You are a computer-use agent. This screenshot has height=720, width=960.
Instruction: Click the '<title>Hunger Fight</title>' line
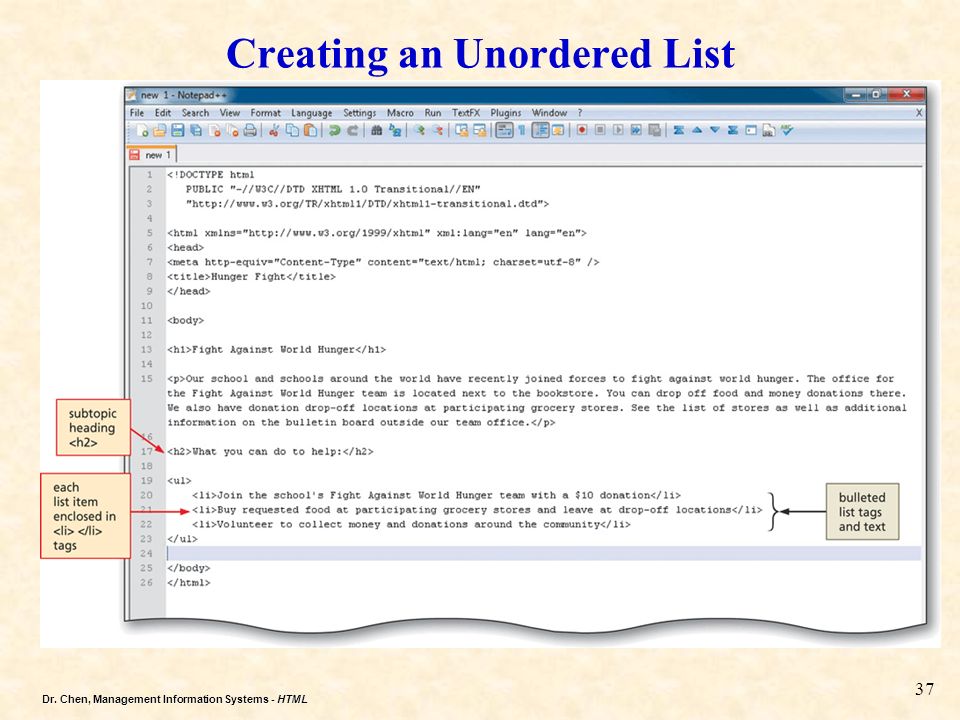[251, 277]
